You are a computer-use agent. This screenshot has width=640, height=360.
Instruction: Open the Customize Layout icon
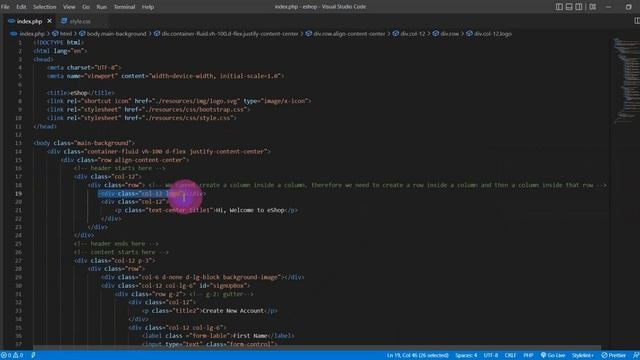593,7
